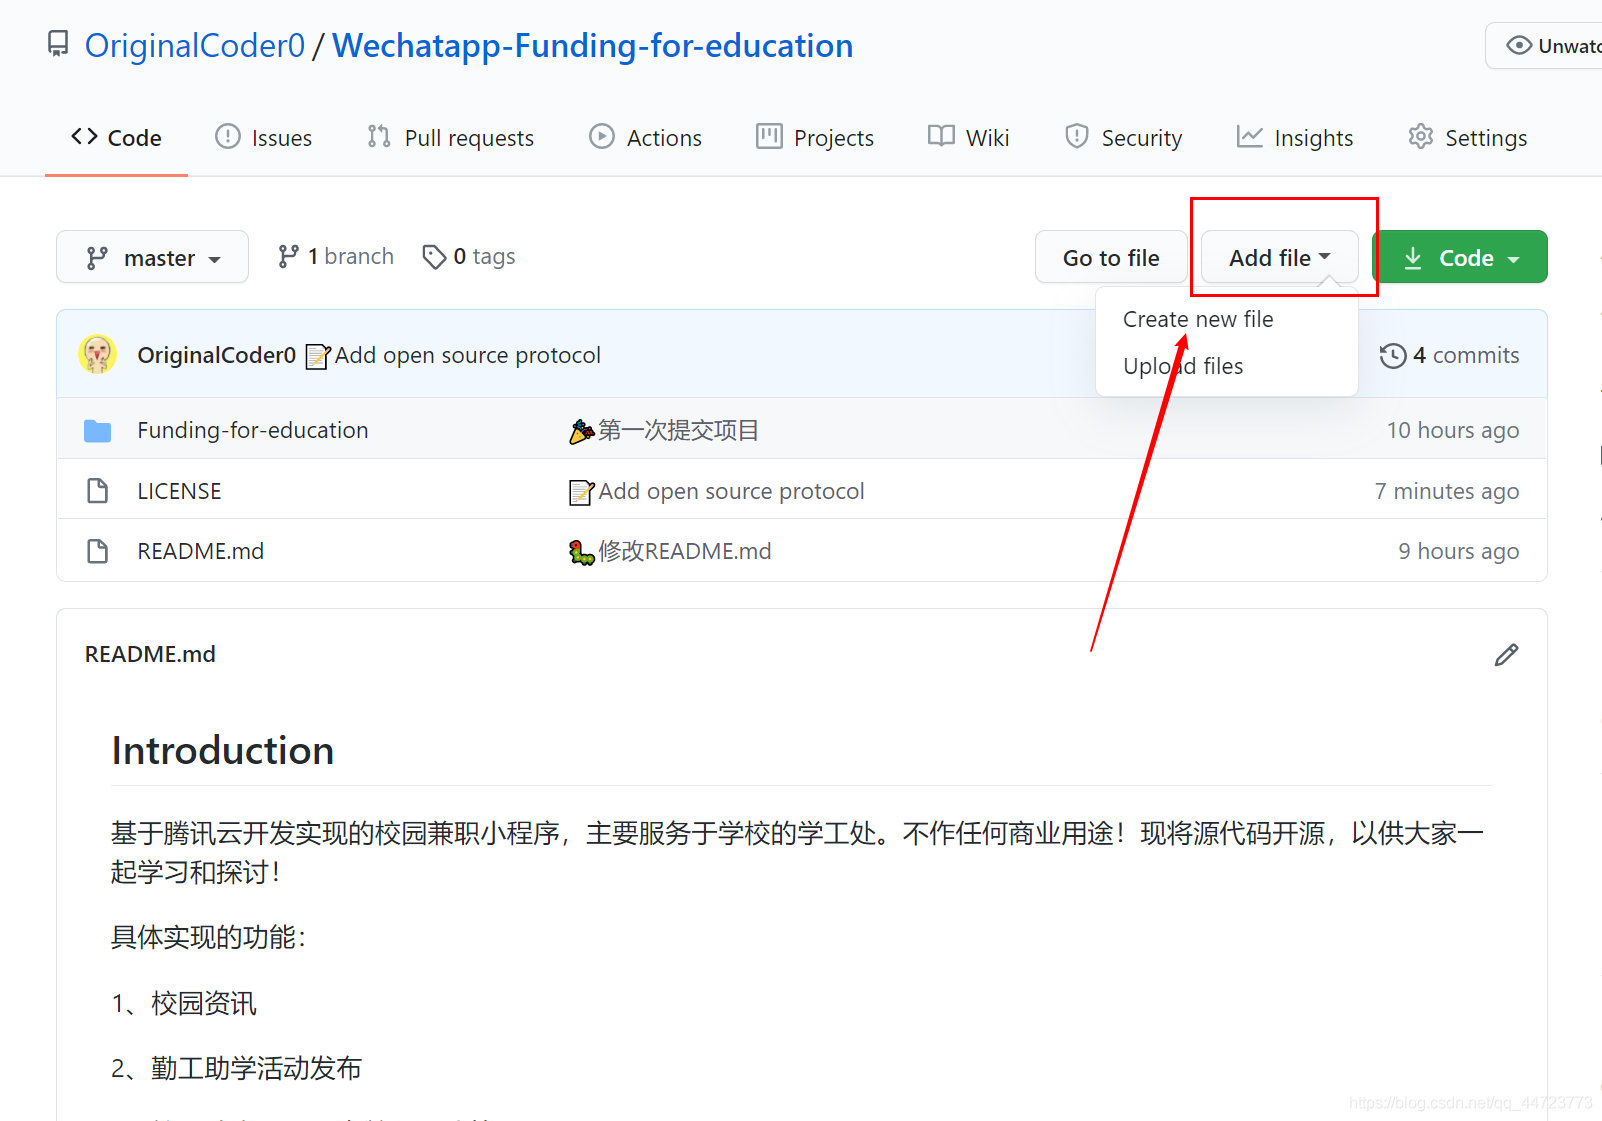Screen dimensions: 1602x1121
Task: Click the Settings gear icon
Action: point(1421,136)
